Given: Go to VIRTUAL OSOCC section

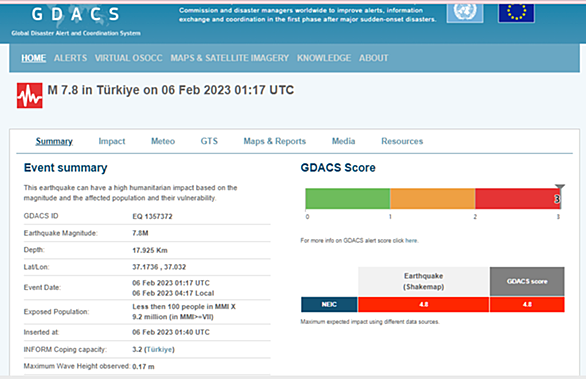Looking at the screenshot, I should click(129, 58).
